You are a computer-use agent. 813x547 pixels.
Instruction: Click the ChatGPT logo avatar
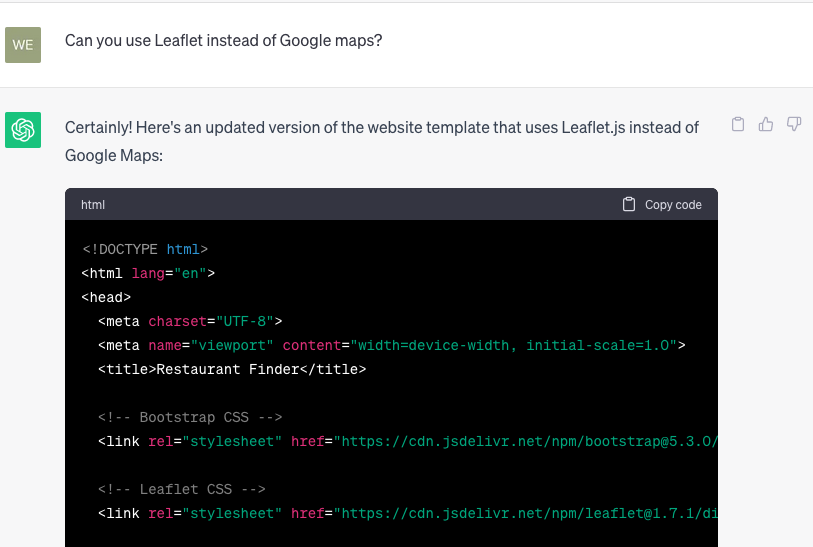(23, 130)
